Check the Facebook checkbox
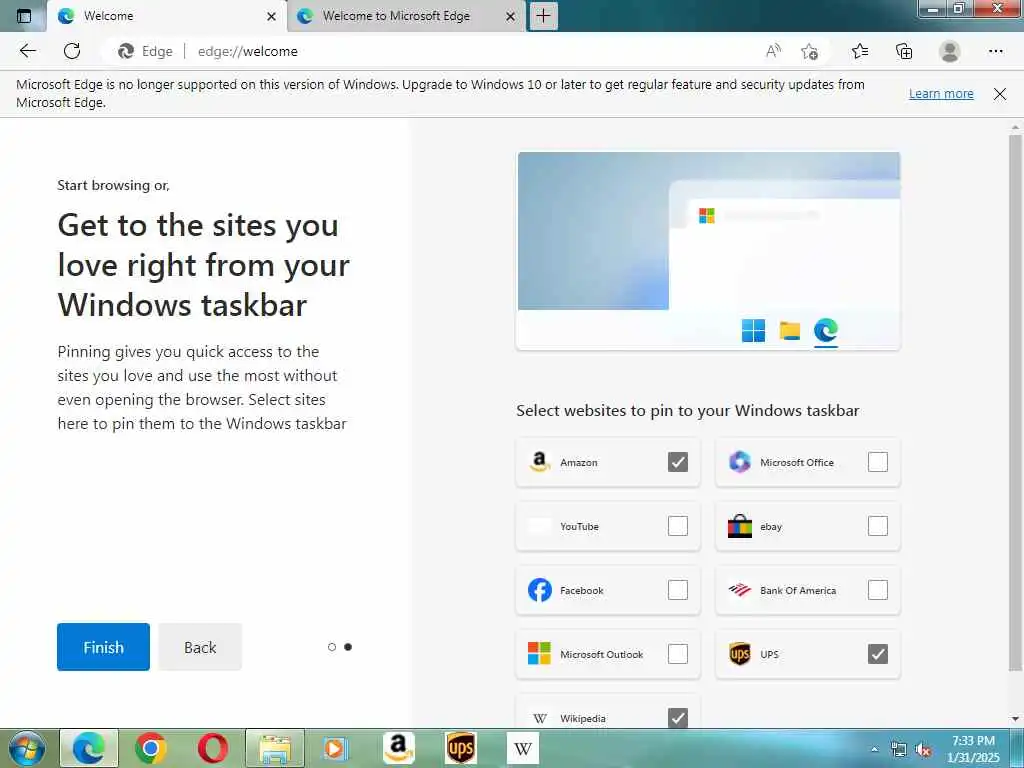This screenshot has width=1024, height=768. click(x=678, y=590)
